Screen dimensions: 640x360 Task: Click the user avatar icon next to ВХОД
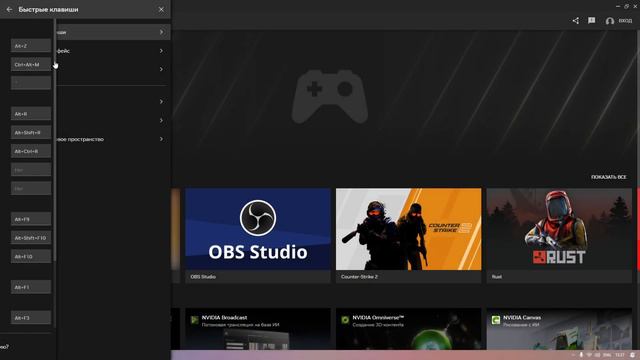(609, 21)
